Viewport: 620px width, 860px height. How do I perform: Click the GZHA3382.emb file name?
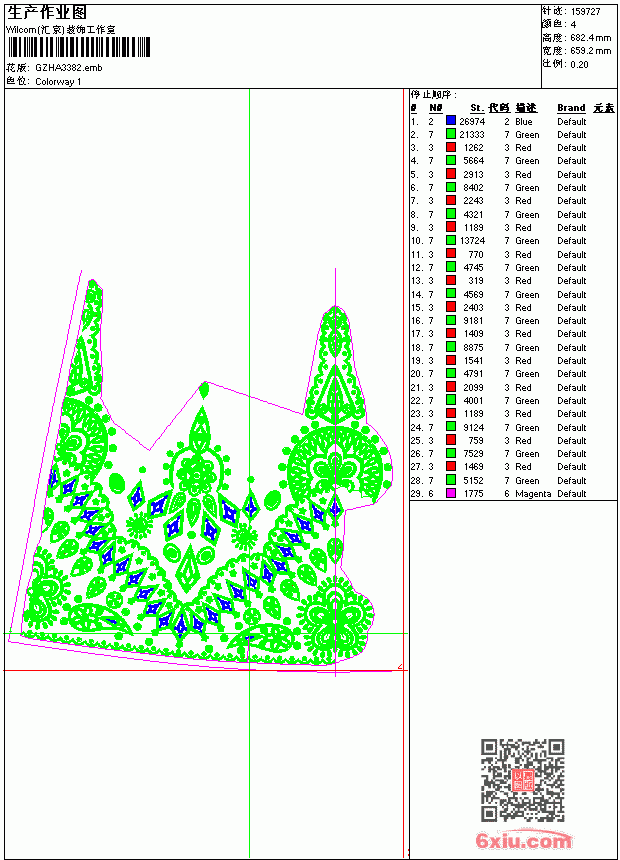coord(69,68)
